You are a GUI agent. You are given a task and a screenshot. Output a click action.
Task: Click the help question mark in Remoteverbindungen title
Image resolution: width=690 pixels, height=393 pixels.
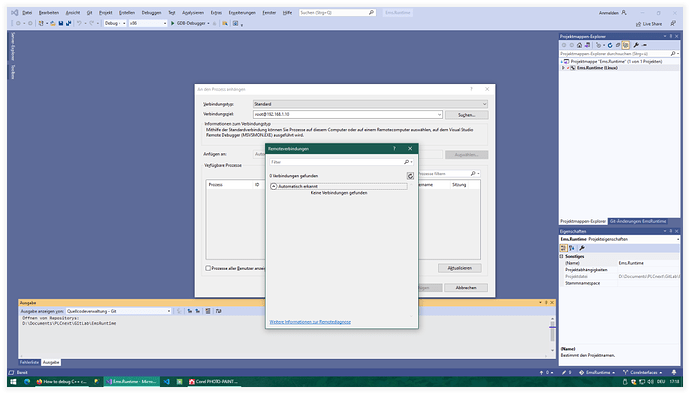pyautogui.click(x=394, y=148)
